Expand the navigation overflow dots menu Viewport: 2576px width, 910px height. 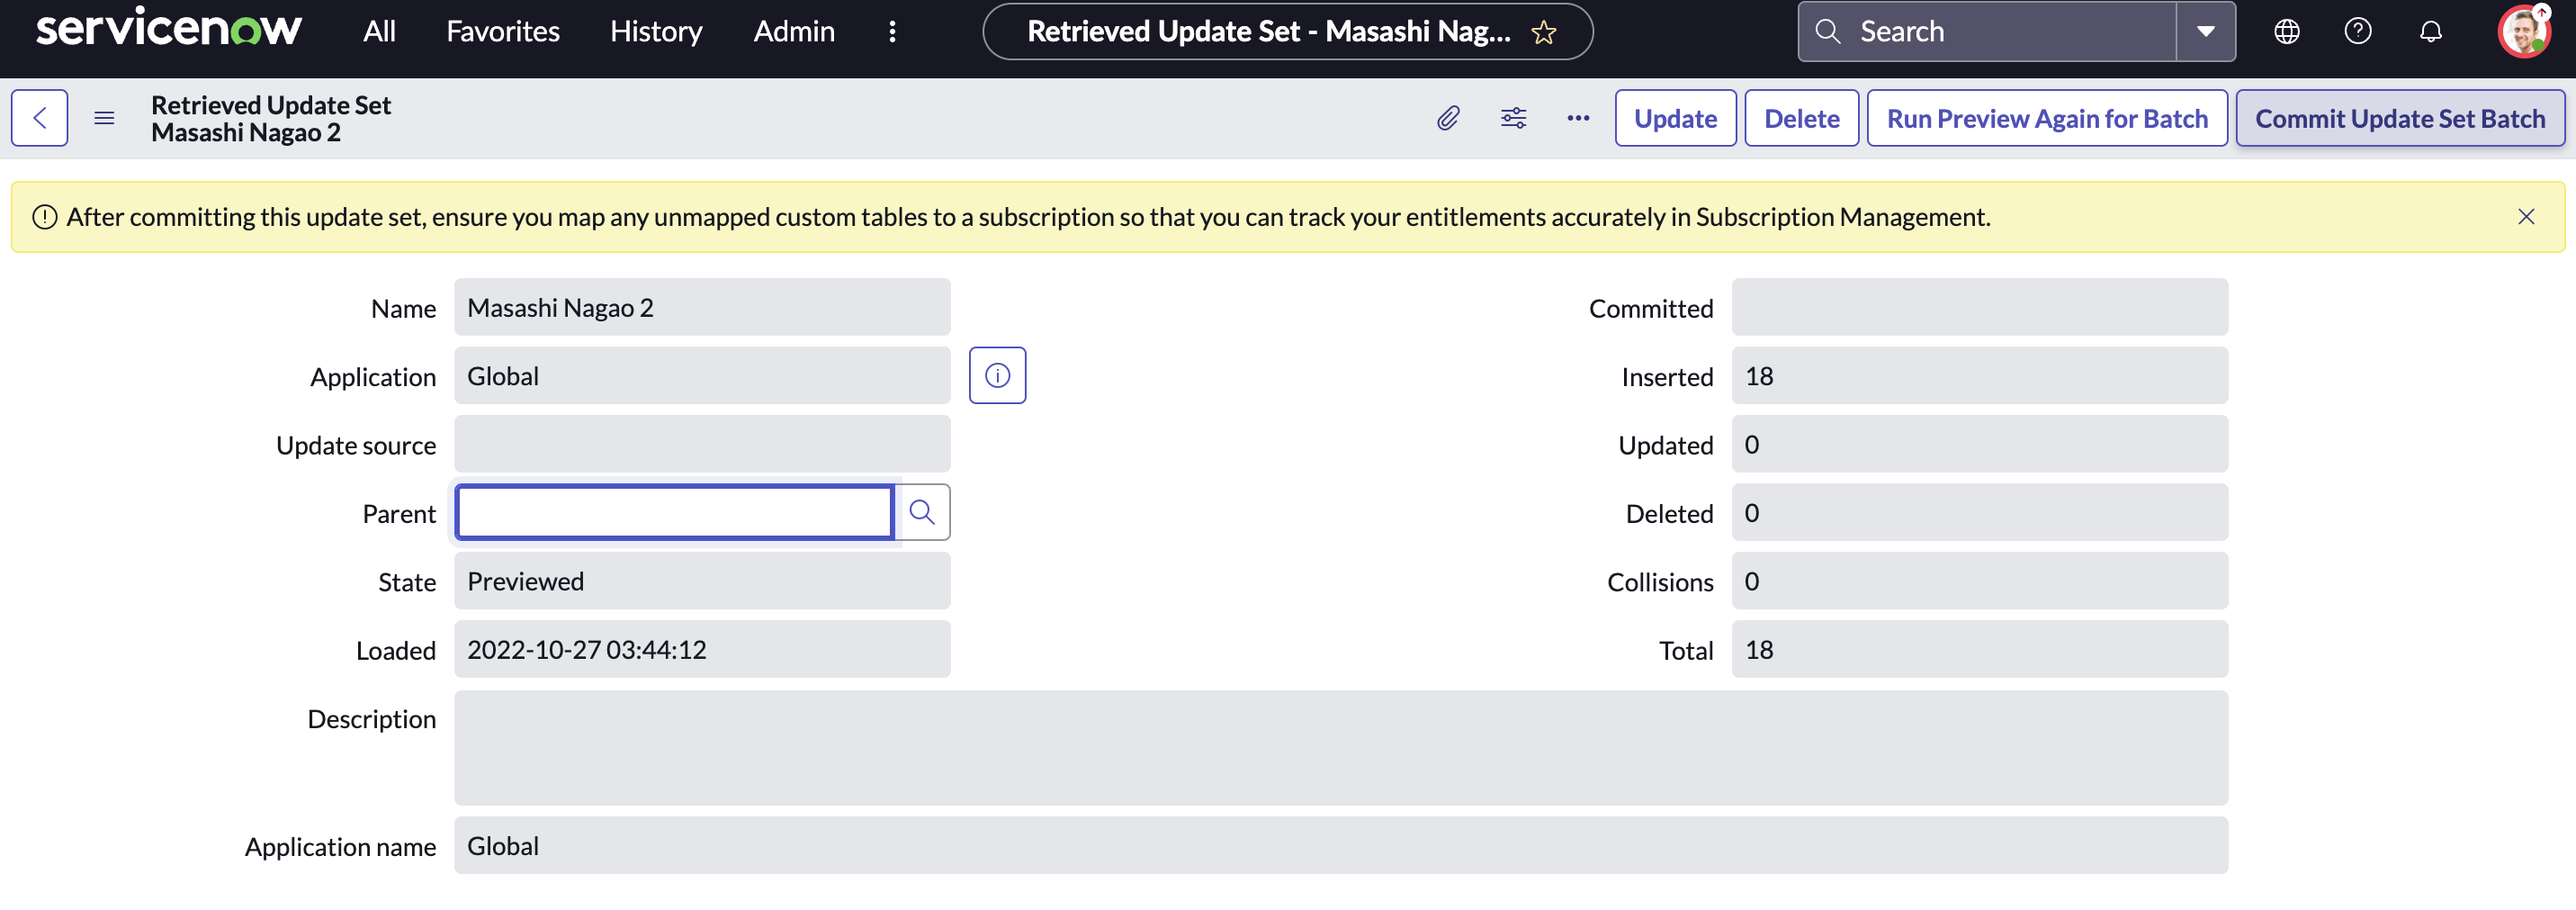click(x=892, y=32)
